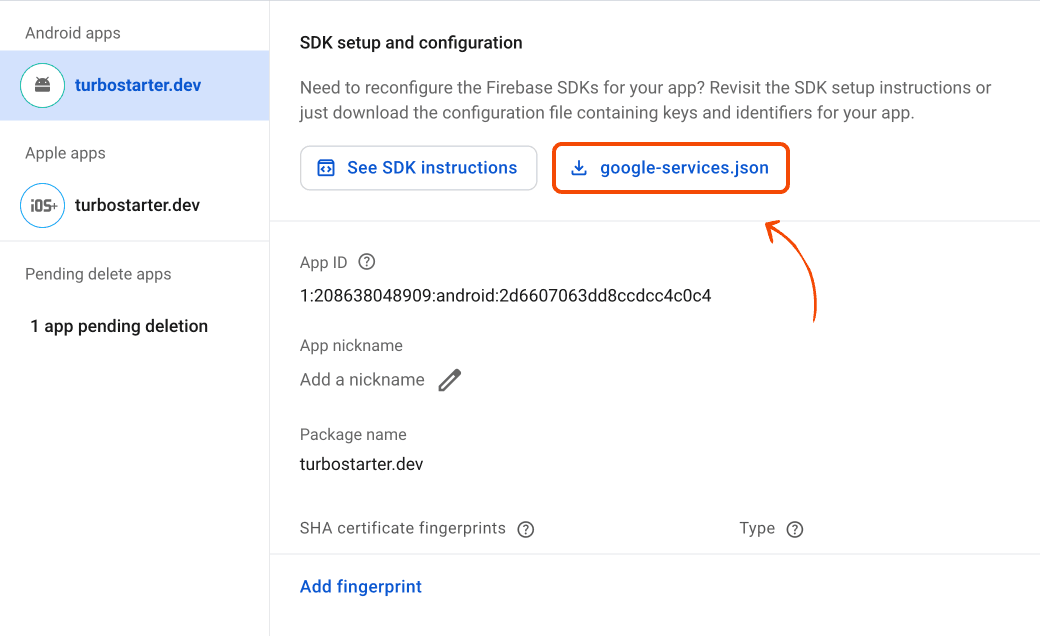Select the Apple turbostarter.dev app in sidebar
The height and width of the screenshot is (636, 1040).
[138, 205]
